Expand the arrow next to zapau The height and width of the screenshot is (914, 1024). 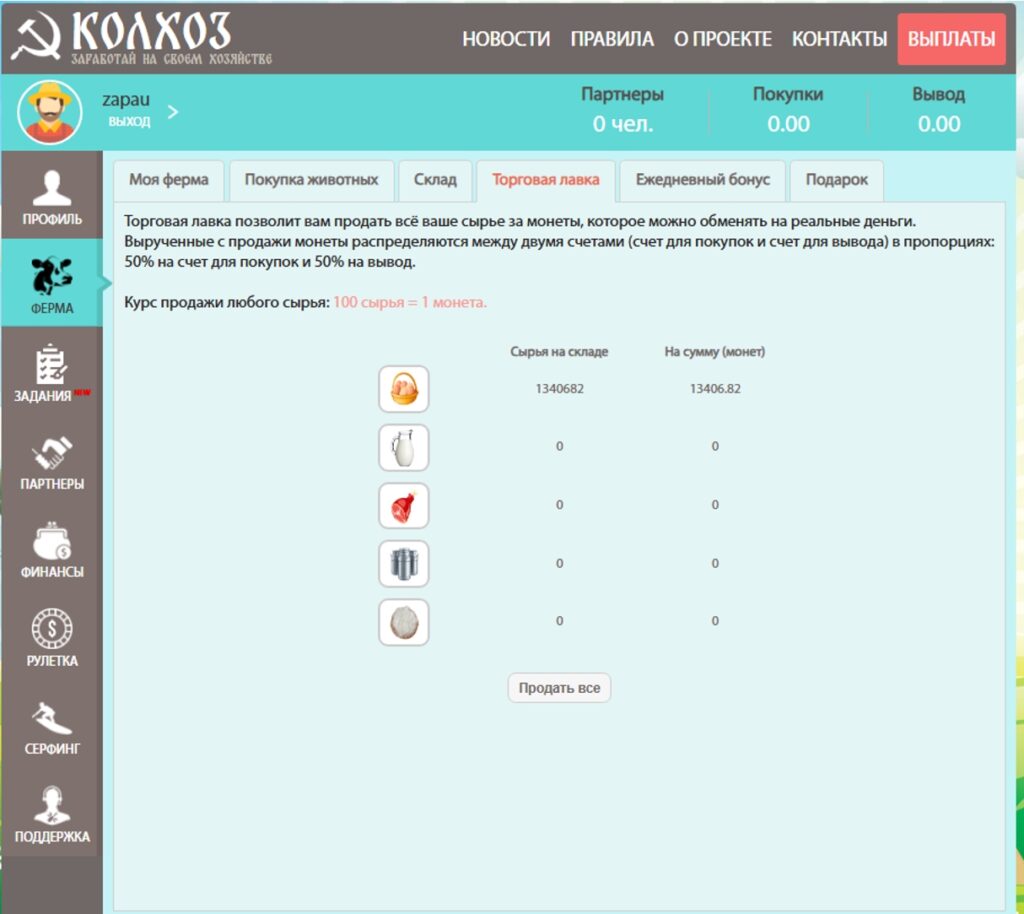point(173,112)
